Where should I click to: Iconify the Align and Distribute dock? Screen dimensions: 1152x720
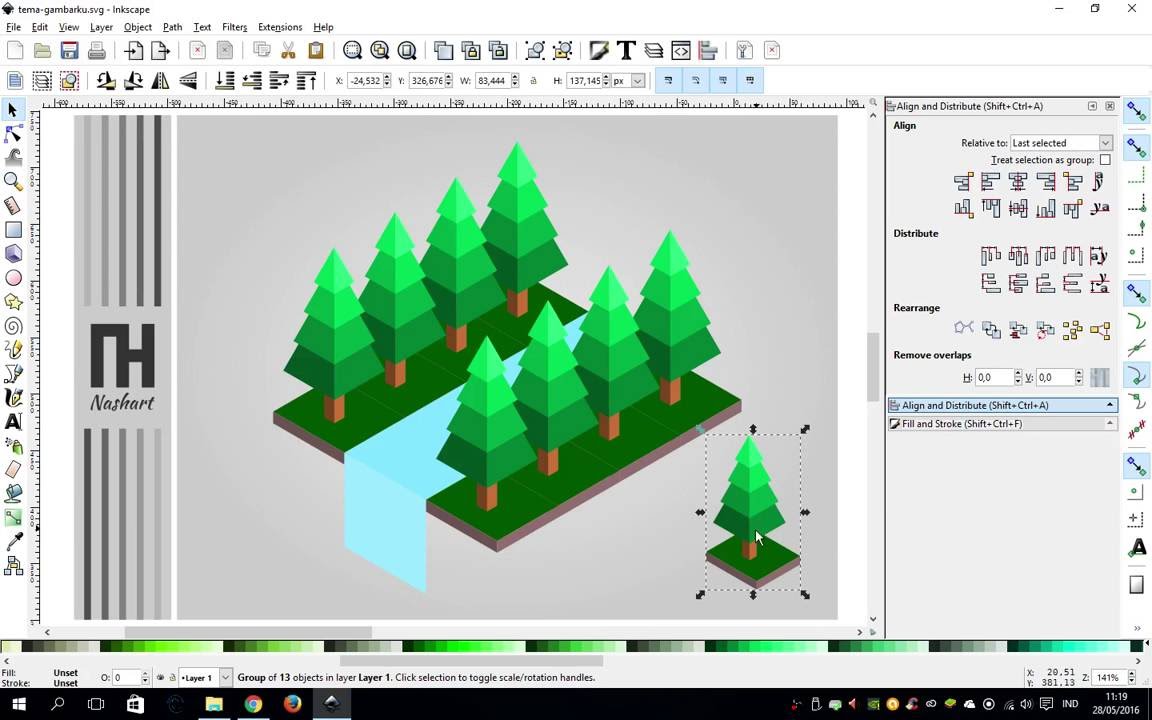(x=1092, y=106)
